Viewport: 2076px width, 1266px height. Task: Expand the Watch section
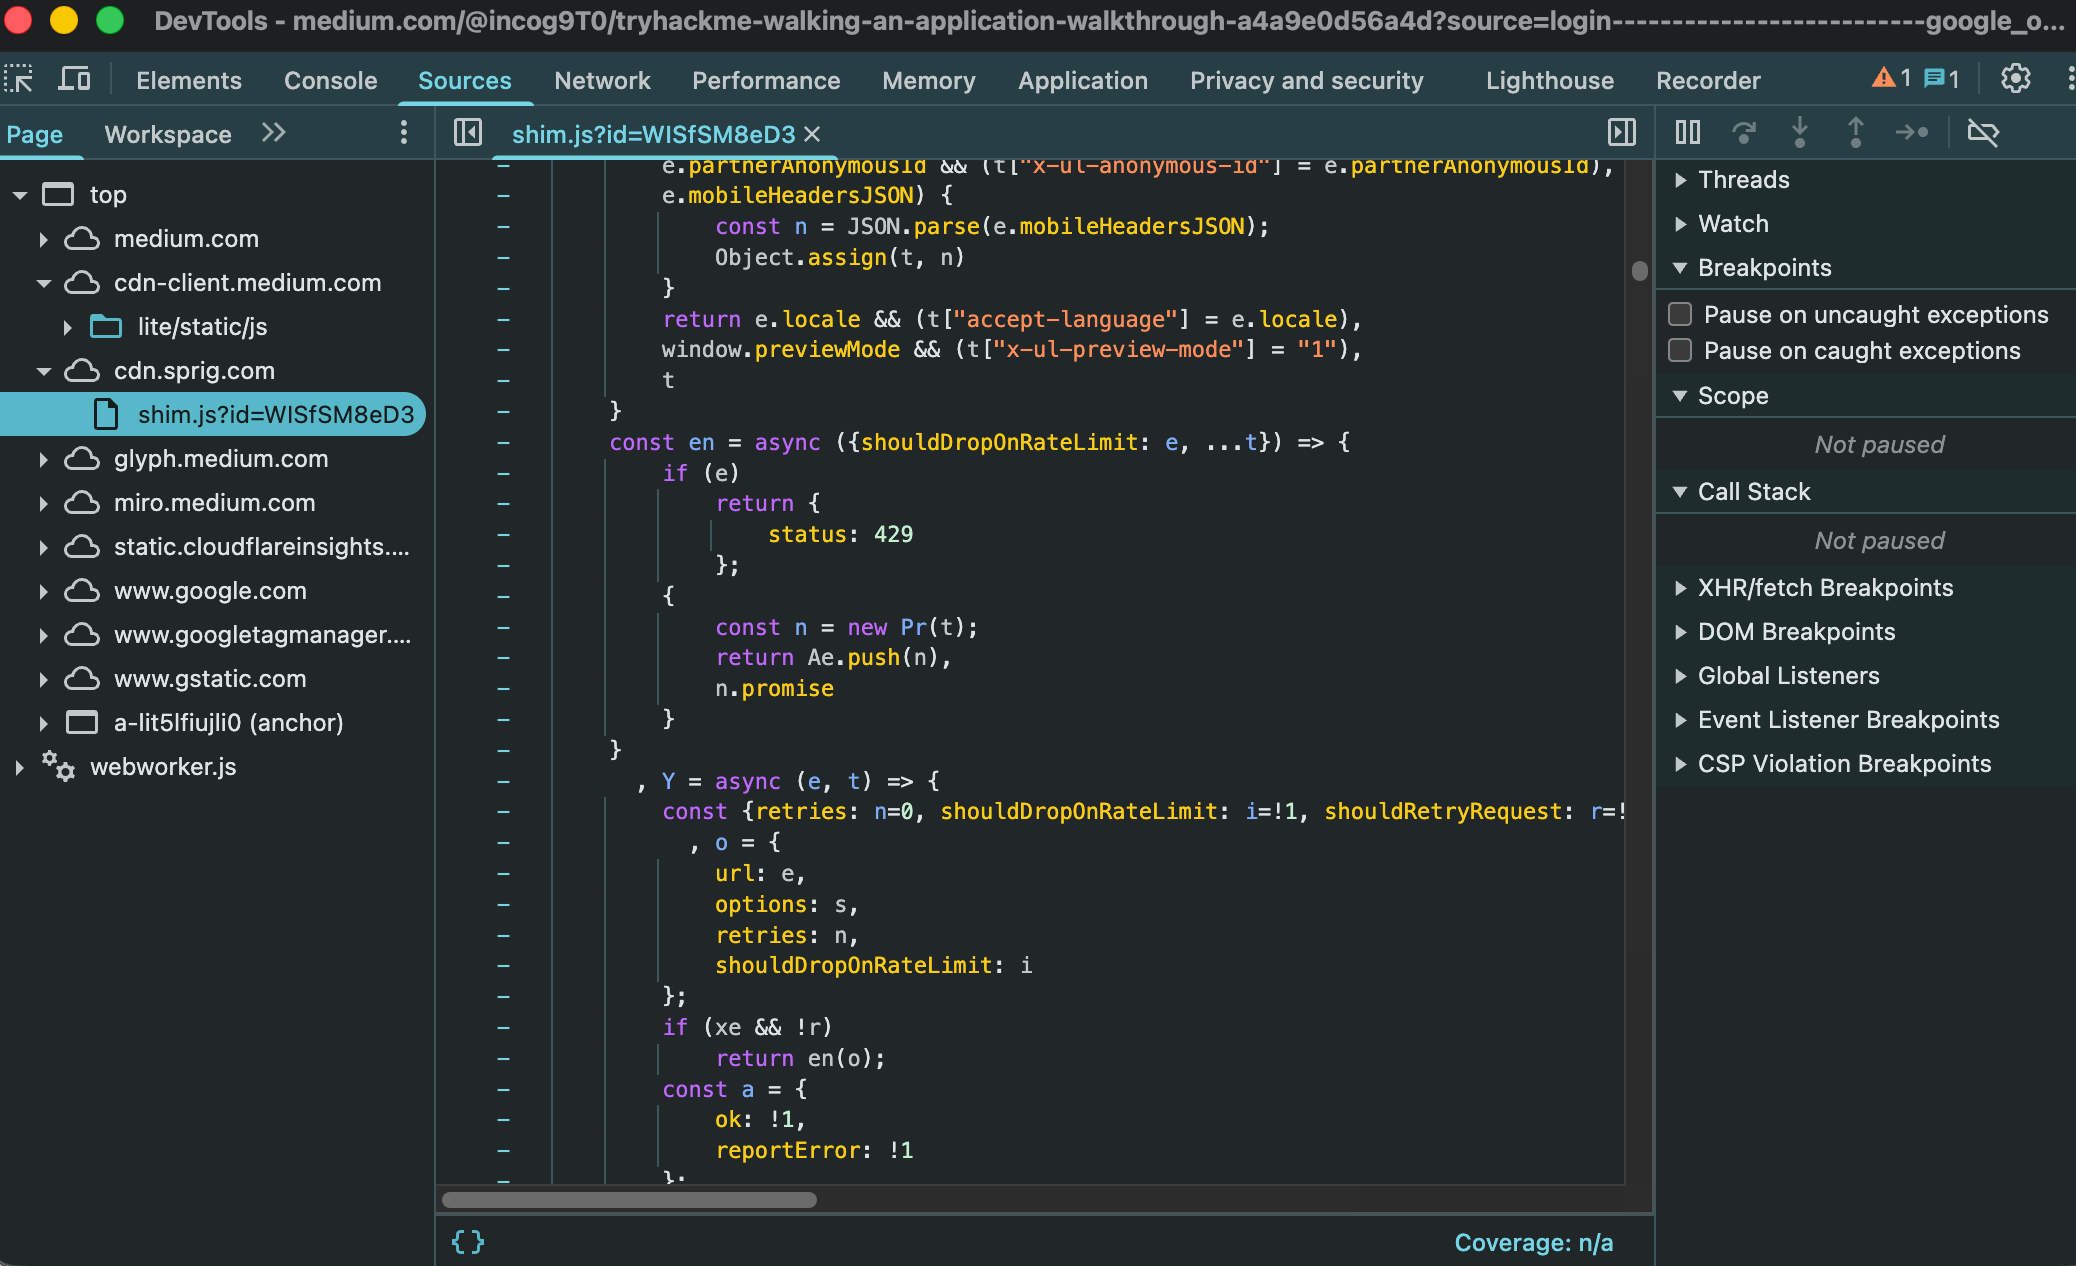point(1733,224)
